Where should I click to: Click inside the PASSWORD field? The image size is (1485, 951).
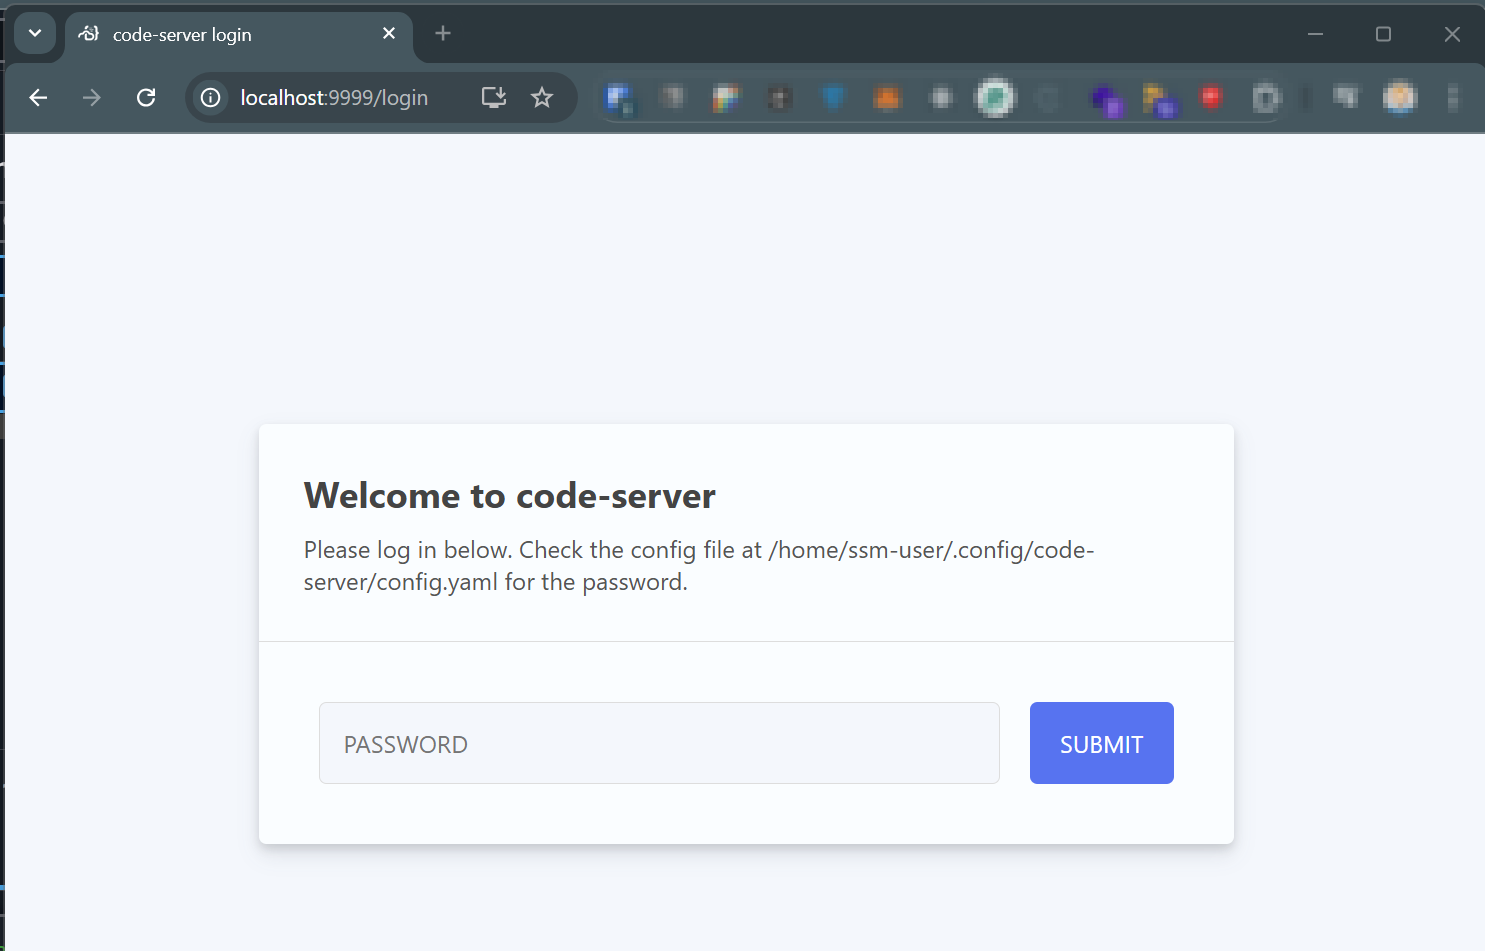point(659,743)
